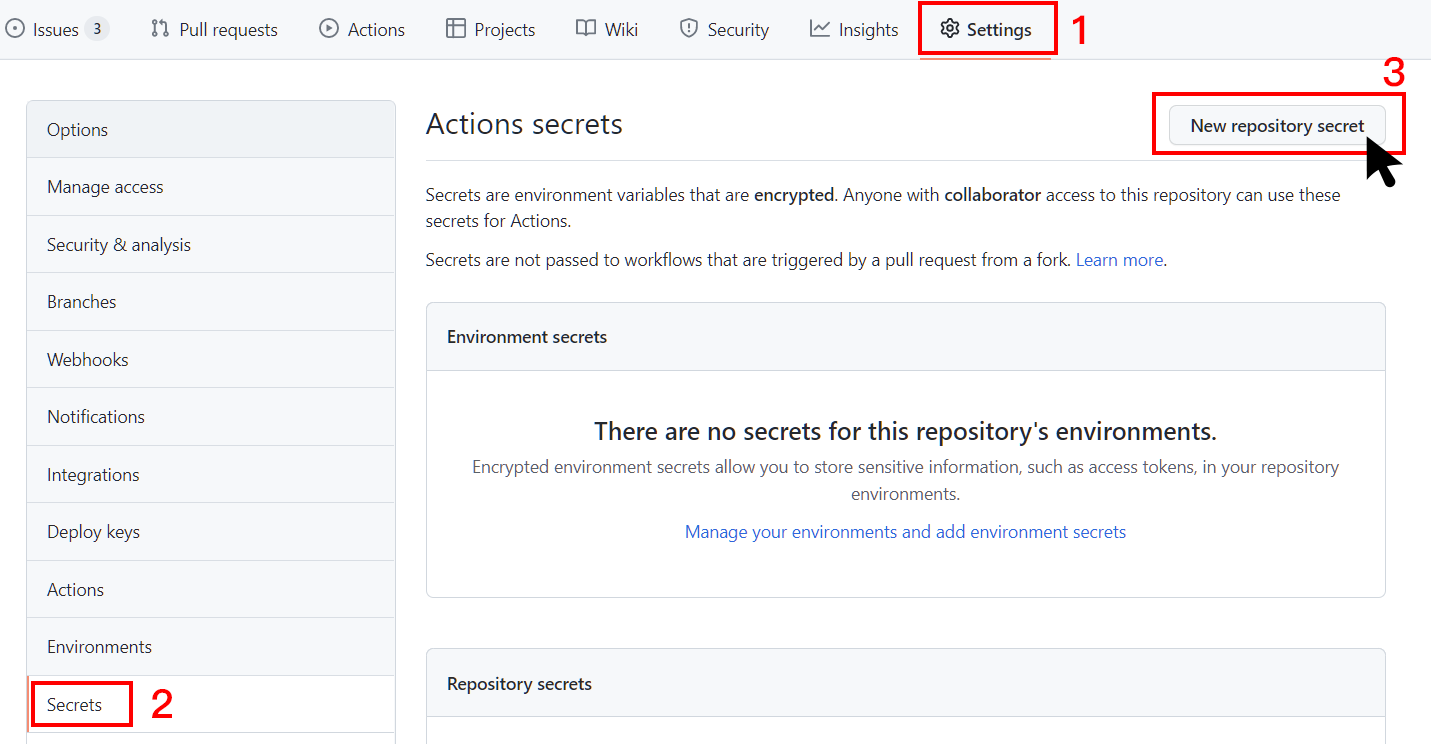Click the Security shield icon
The height and width of the screenshot is (744, 1431).
(x=689, y=29)
